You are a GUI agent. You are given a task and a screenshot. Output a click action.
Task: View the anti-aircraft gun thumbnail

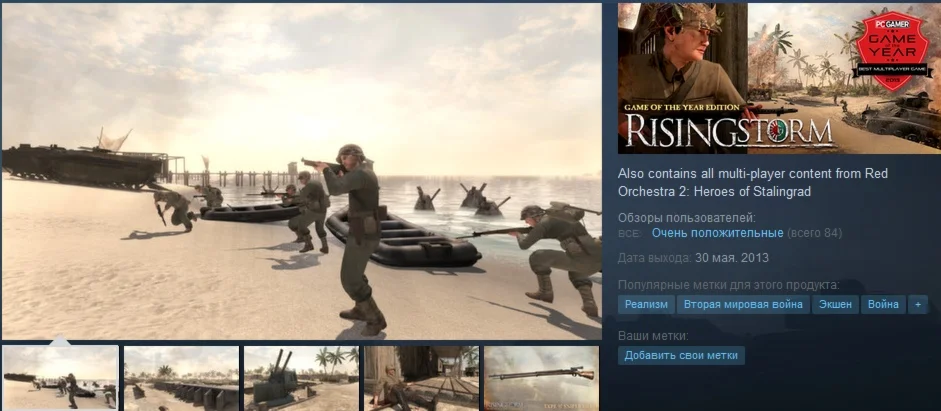point(301,377)
